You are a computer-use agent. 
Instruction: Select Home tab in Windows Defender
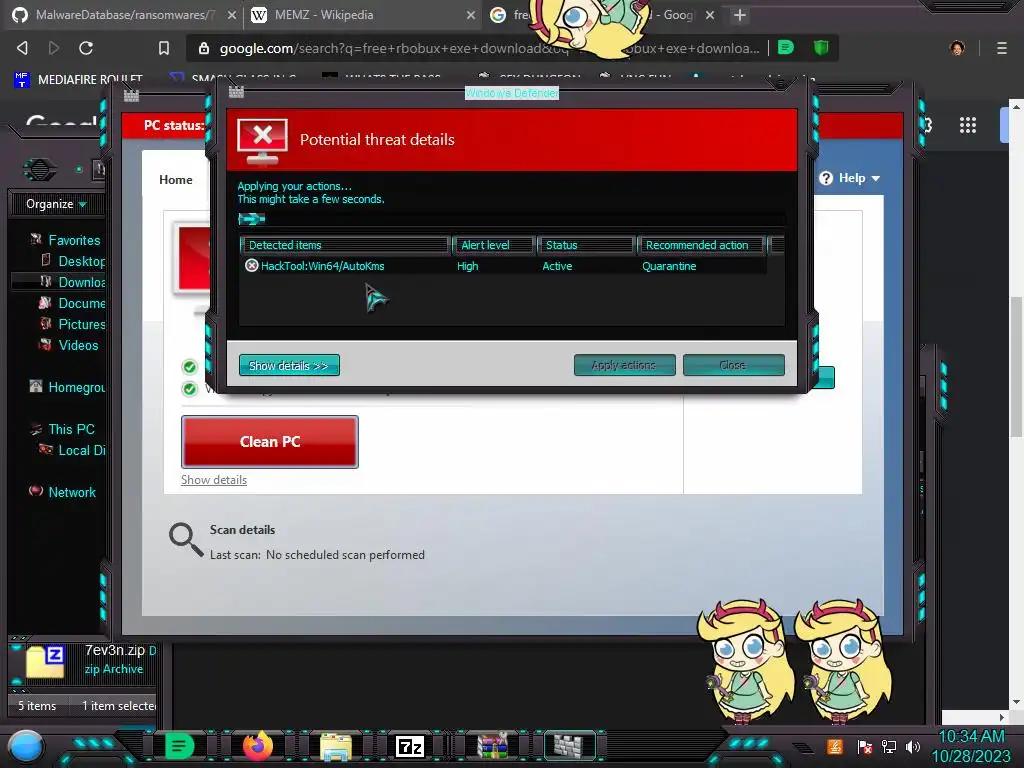pyautogui.click(x=176, y=180)
